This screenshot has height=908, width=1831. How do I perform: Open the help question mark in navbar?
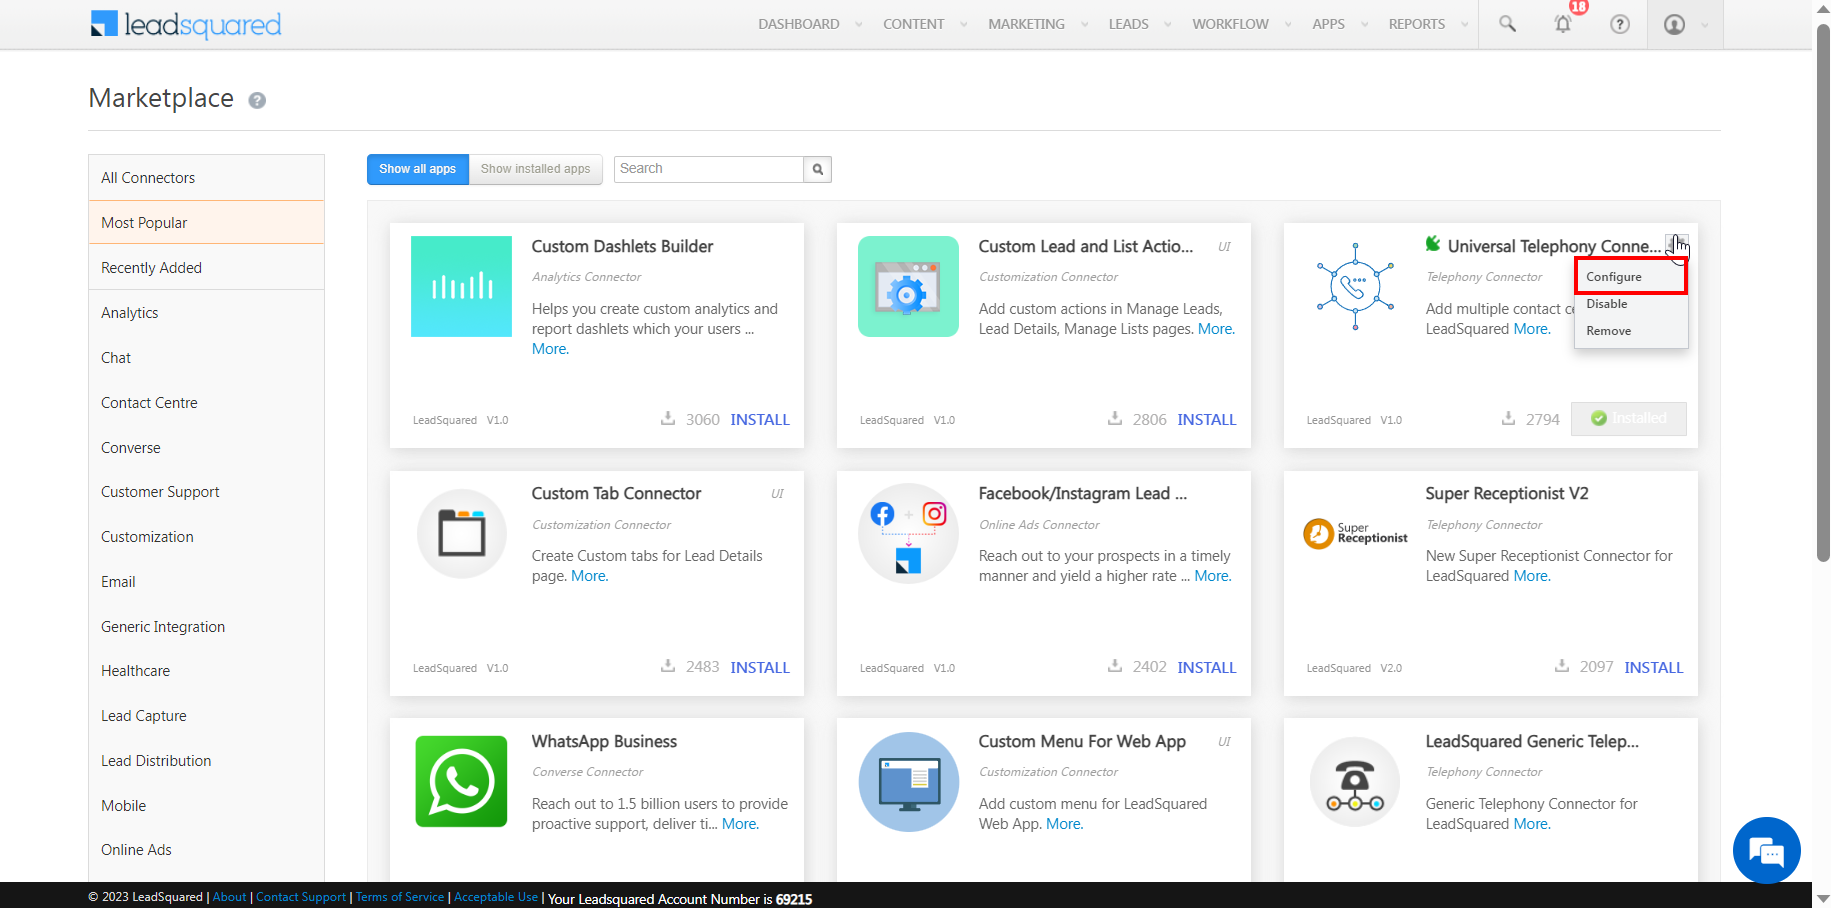pyautogui.click(x=1620, y=24)
